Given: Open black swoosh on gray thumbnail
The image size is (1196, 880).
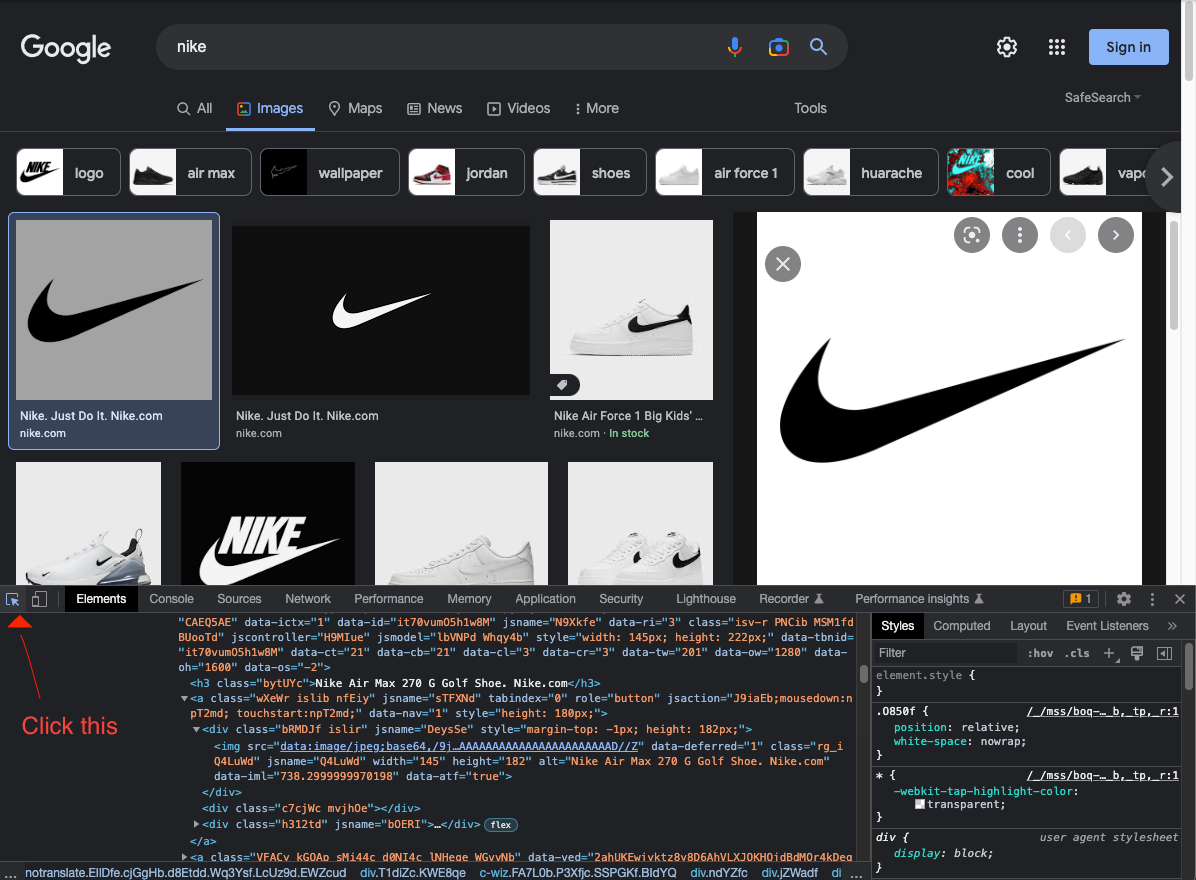Looking at the screenshot, I should (x=114, y=310).
